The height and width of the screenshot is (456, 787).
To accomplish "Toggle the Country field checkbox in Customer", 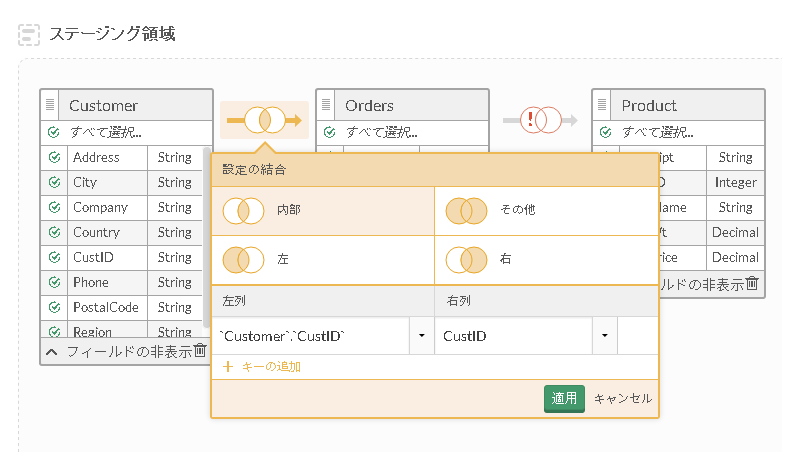I will [x=53, y=233].
